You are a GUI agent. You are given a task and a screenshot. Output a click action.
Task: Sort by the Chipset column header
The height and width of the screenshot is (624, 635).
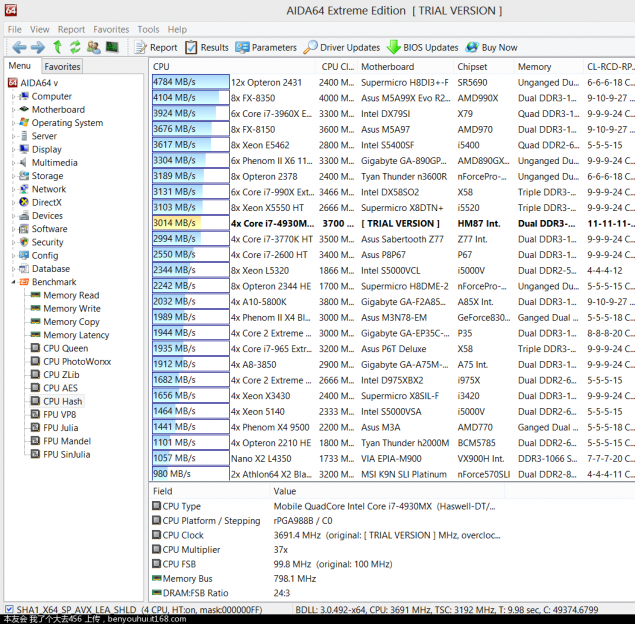[x=484, y=67]
